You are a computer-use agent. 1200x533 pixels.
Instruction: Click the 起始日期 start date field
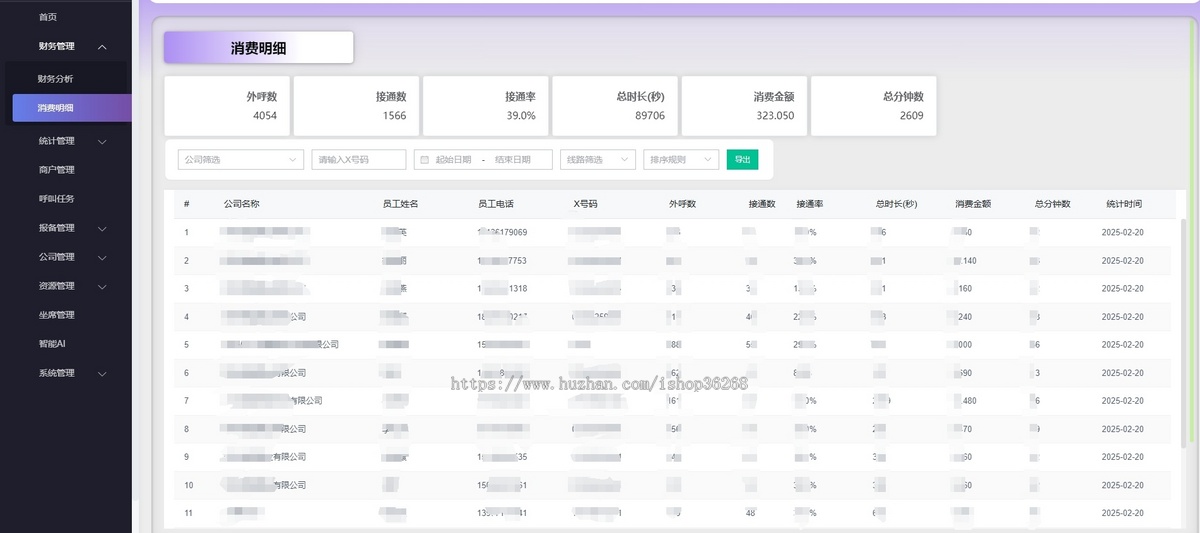click(453, 160)
